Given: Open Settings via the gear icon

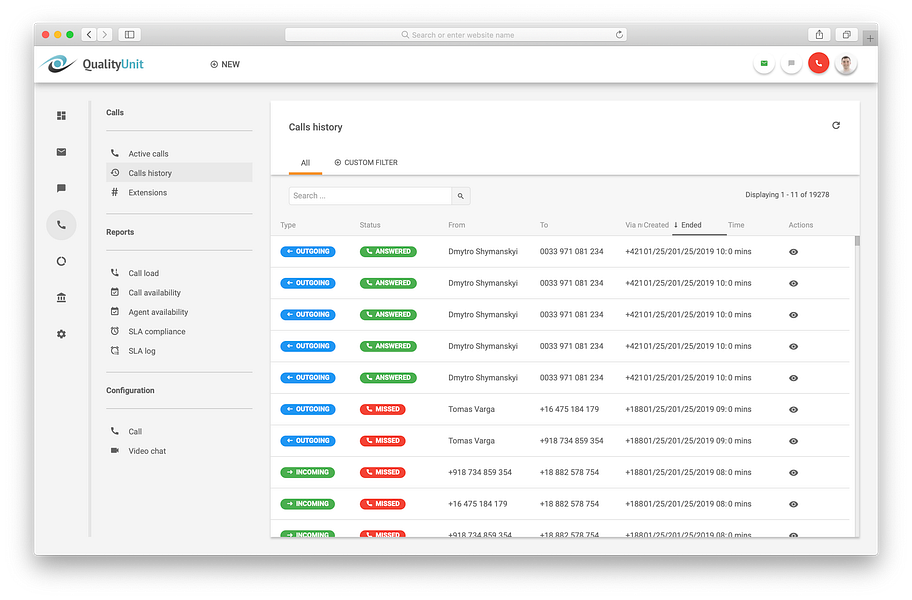Looking at the screenshot, I should pyautogui.click(x=61, y=333).
